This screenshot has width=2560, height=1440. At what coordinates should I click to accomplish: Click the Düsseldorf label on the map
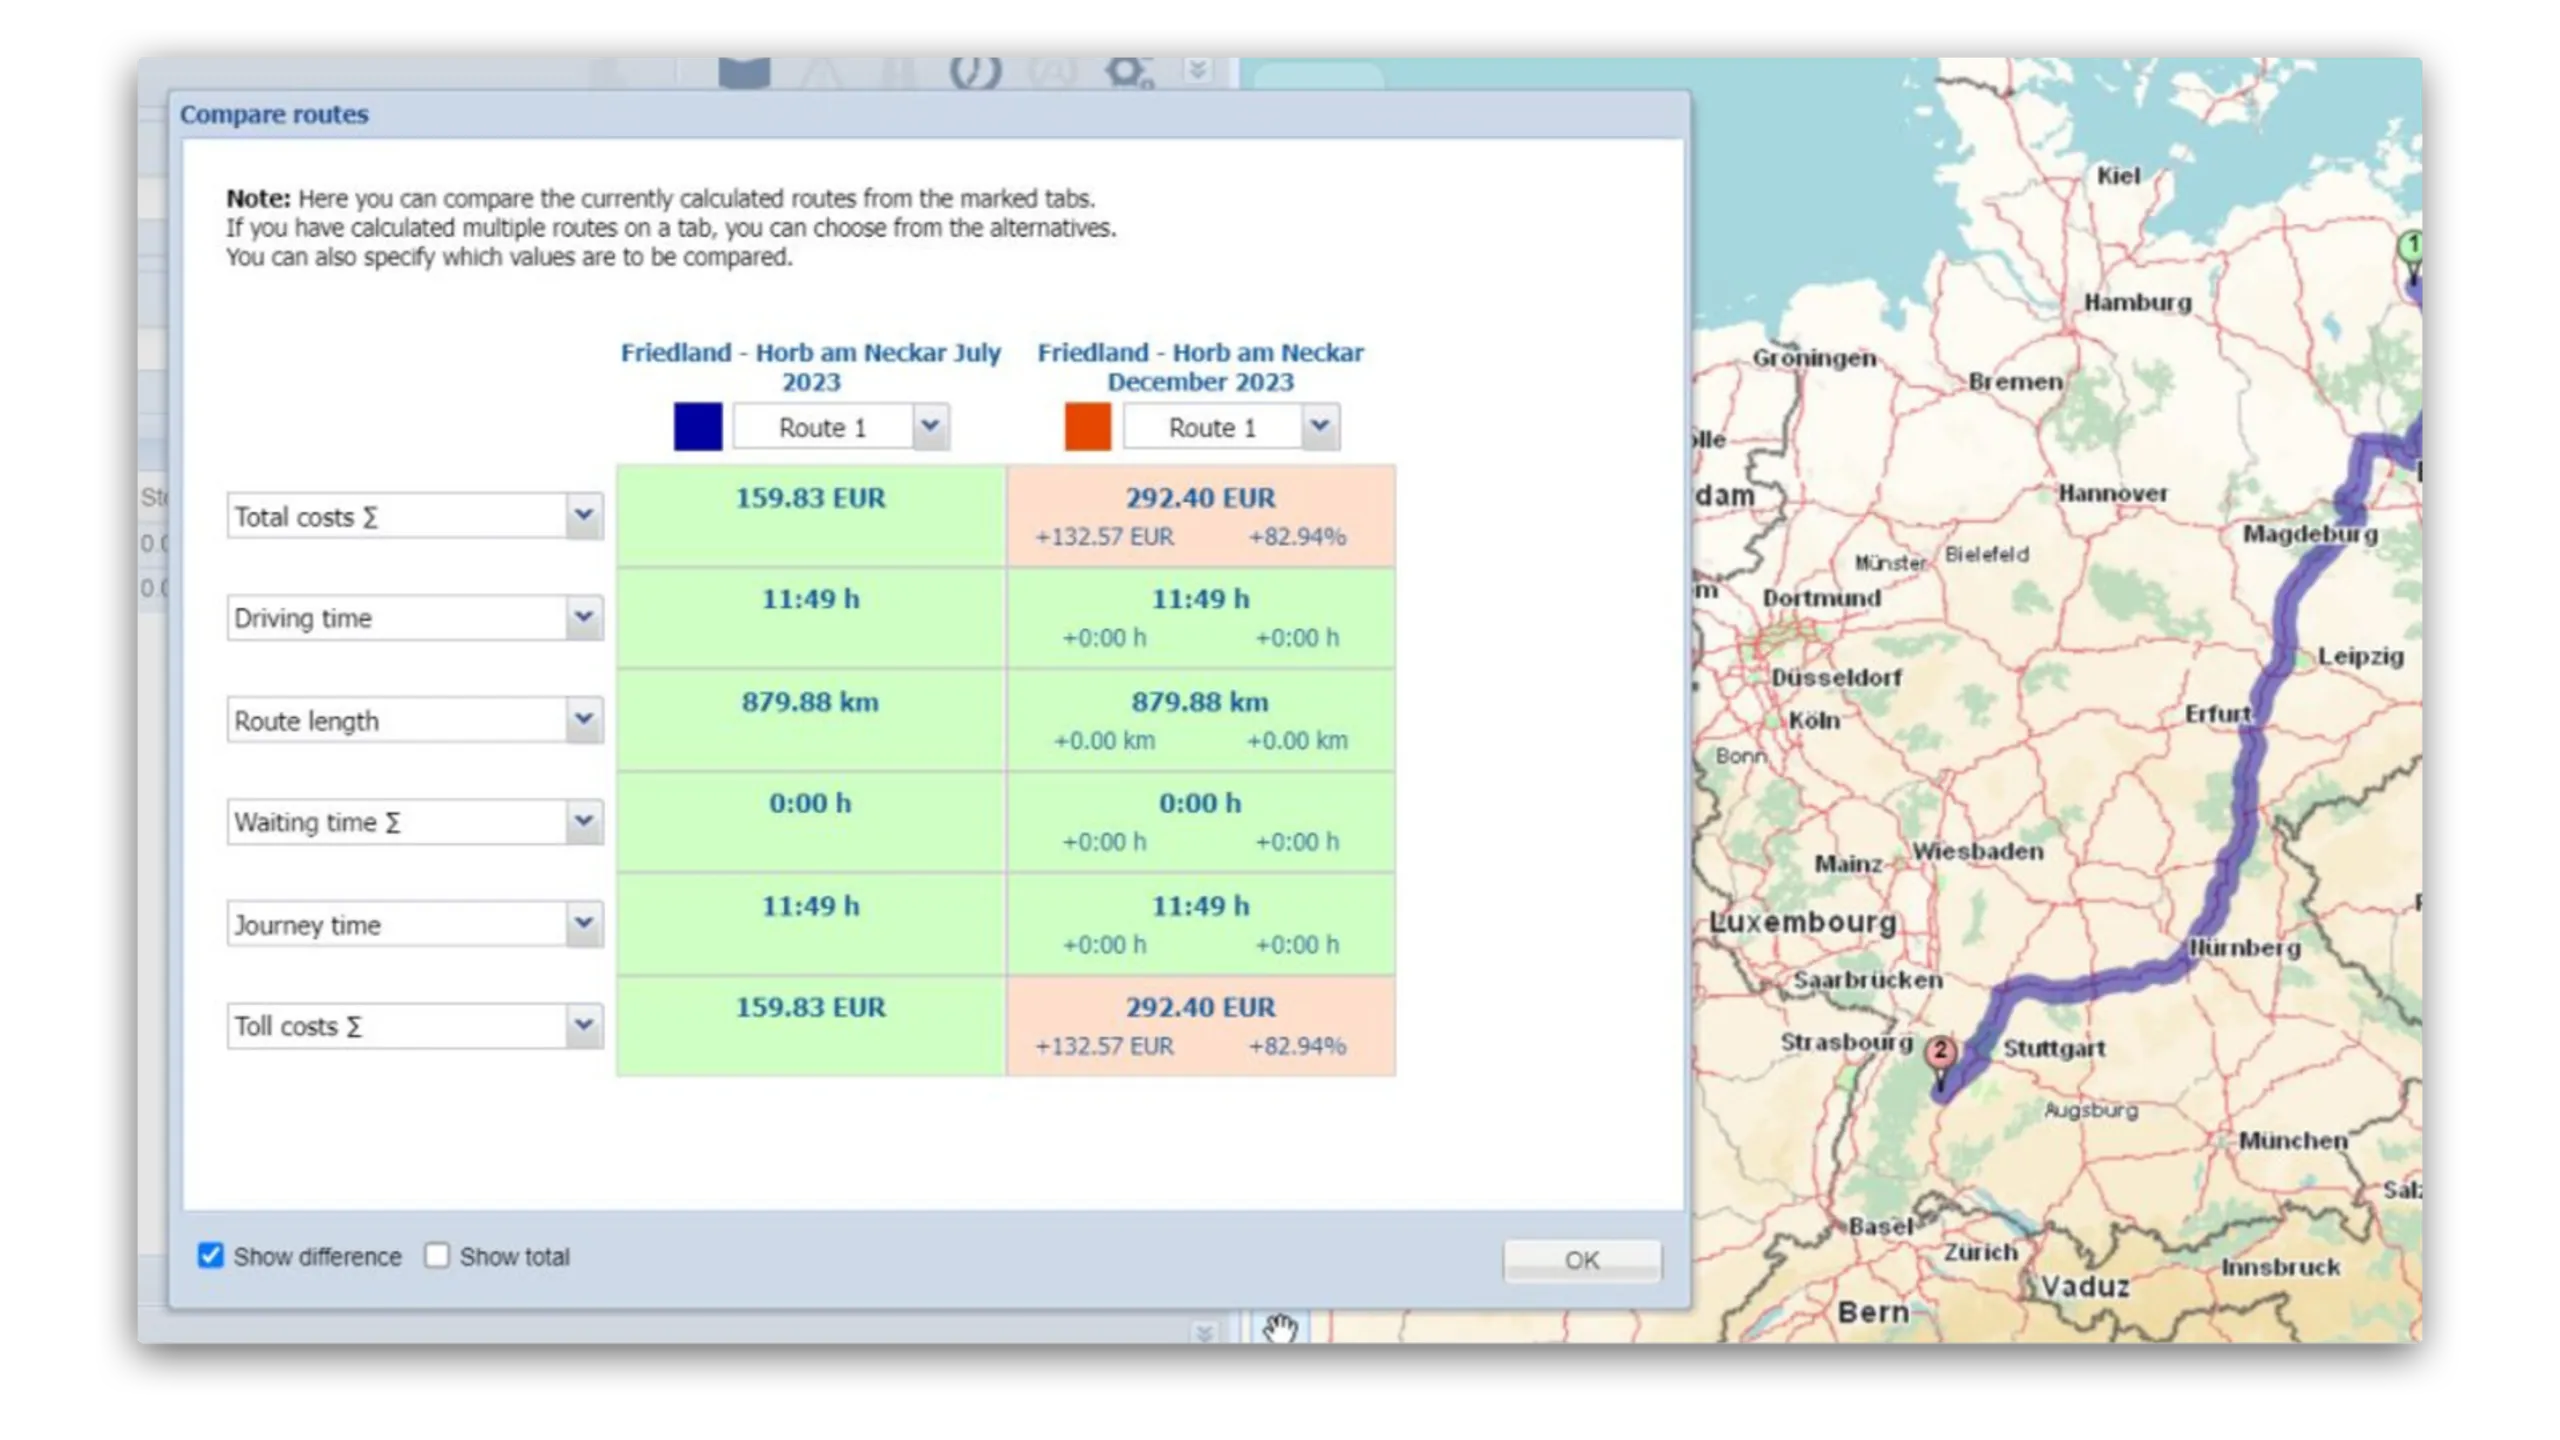click(x=1836, y=677)
